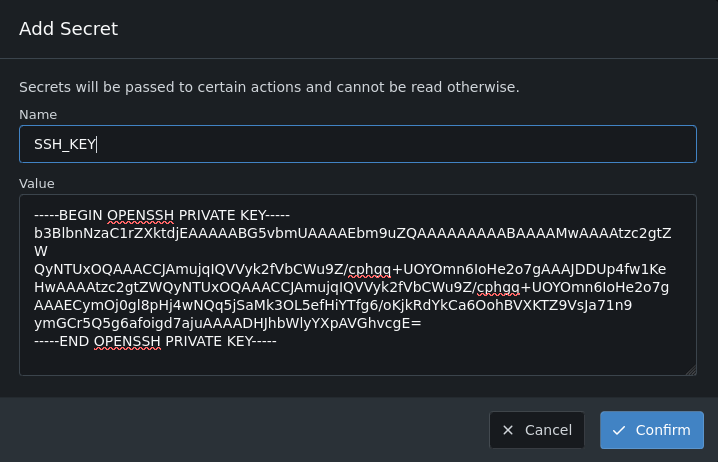Click the key line starting with QyNTUxOQ
This screenshot has height=462, width=718.
click(x=351, y=269)
